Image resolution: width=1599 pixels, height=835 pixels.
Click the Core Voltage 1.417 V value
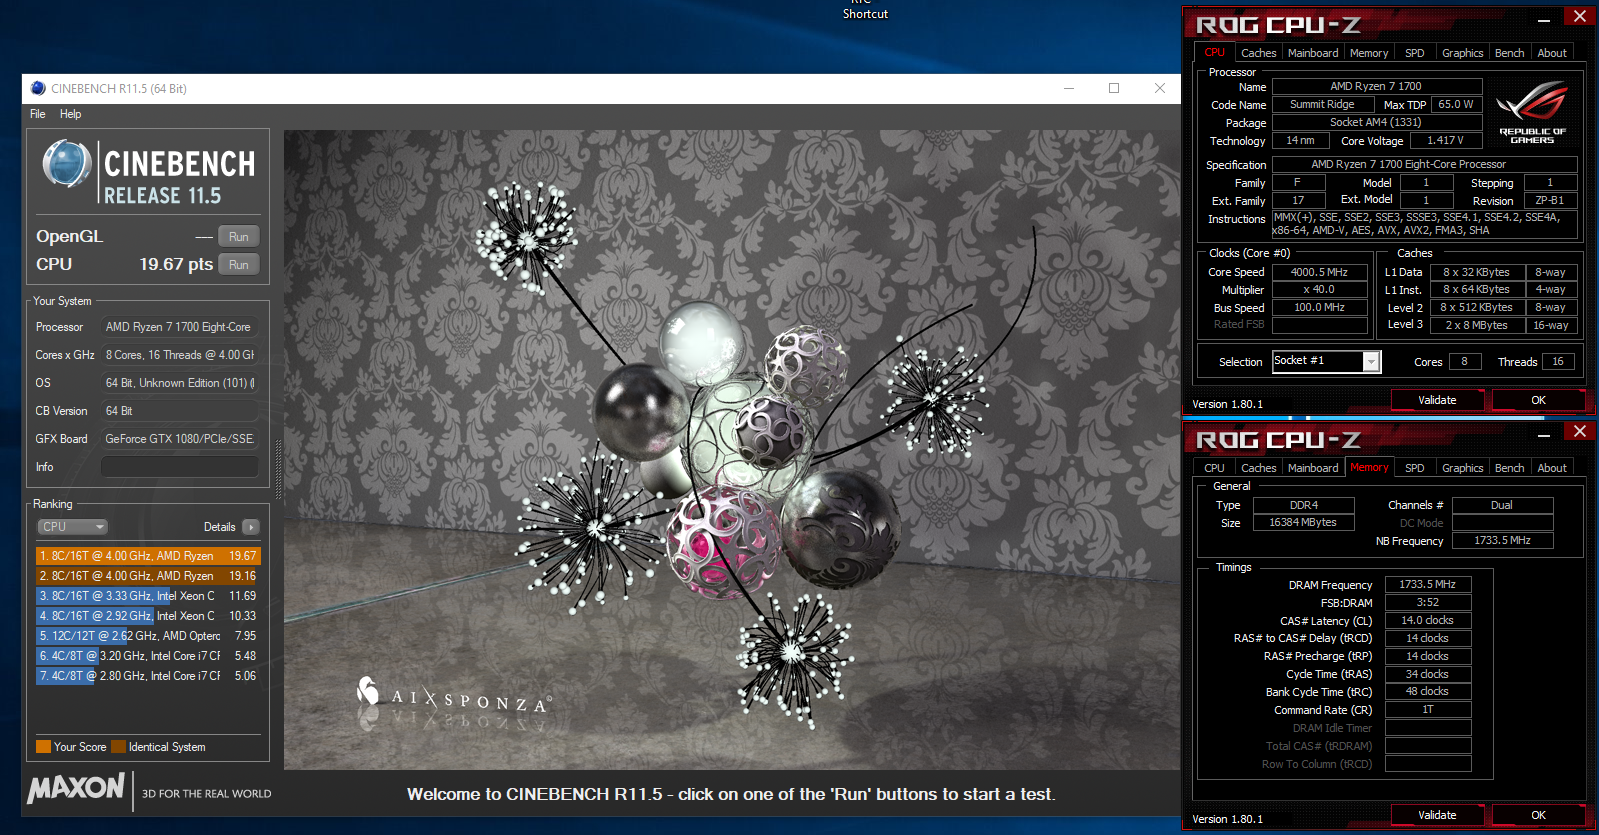click(x=1445, y=141)
